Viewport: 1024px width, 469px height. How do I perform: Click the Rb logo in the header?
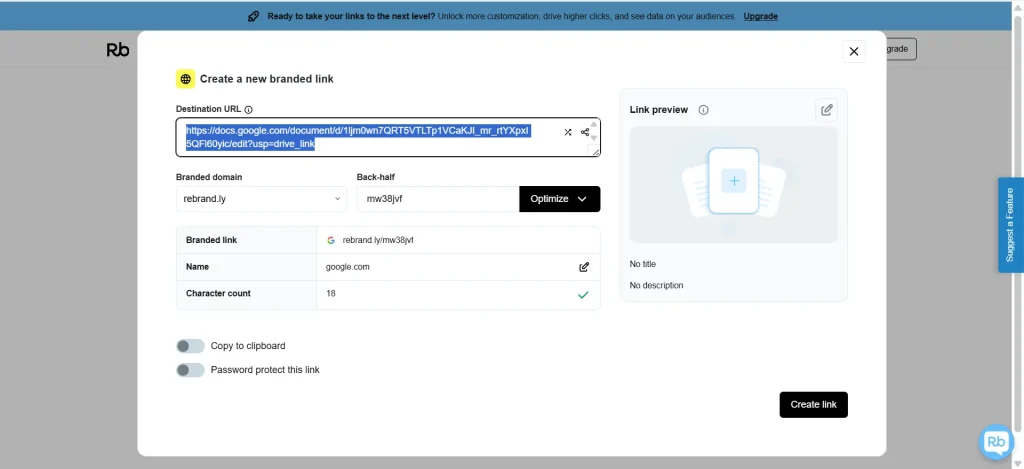[x=118, y=50]
